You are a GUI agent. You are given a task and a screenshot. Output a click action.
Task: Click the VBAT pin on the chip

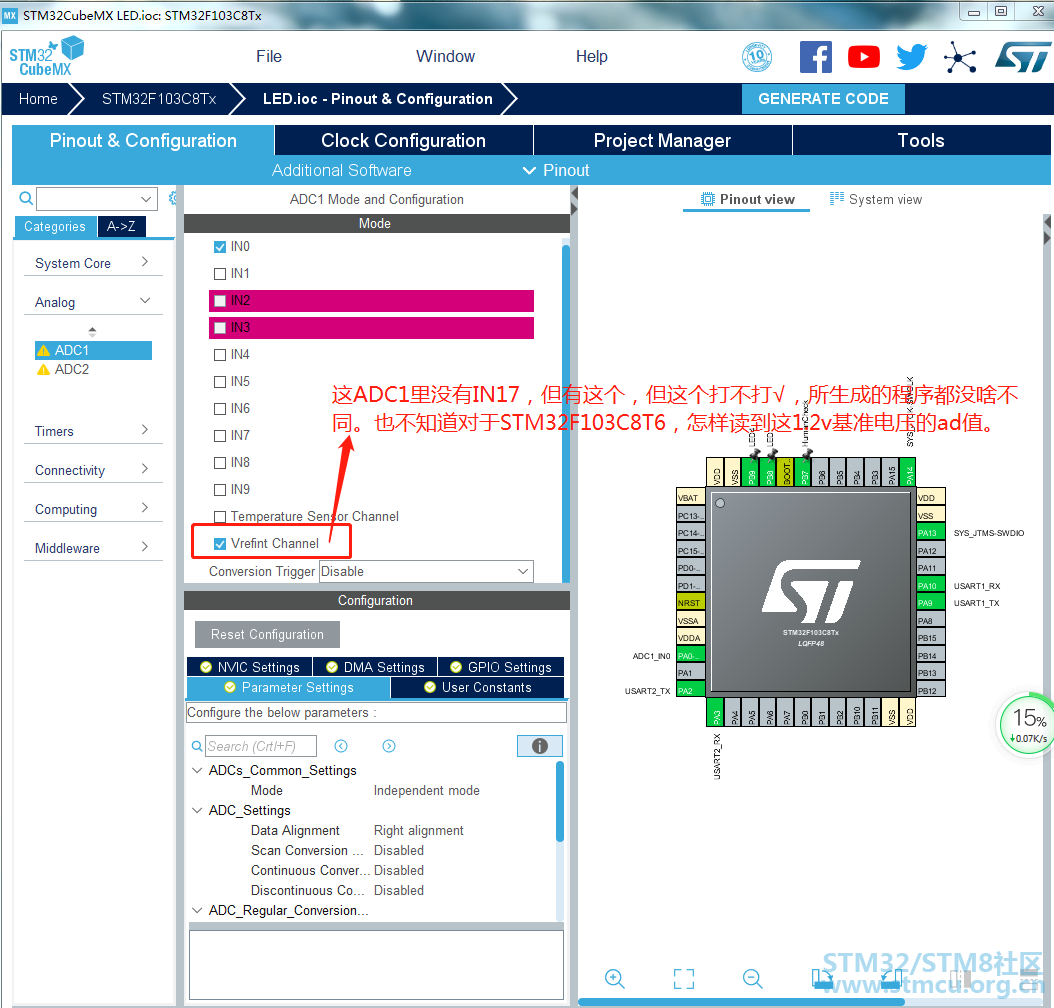690,498
